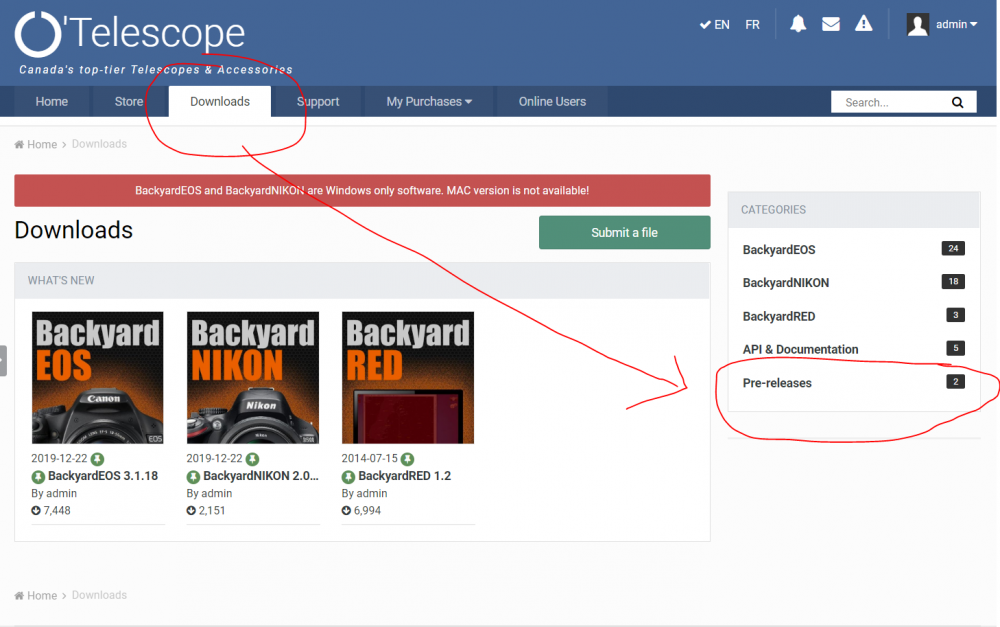The image size is (1000, 627).
Task: Click the Submit a file button
Action: (x=624, y=233)
